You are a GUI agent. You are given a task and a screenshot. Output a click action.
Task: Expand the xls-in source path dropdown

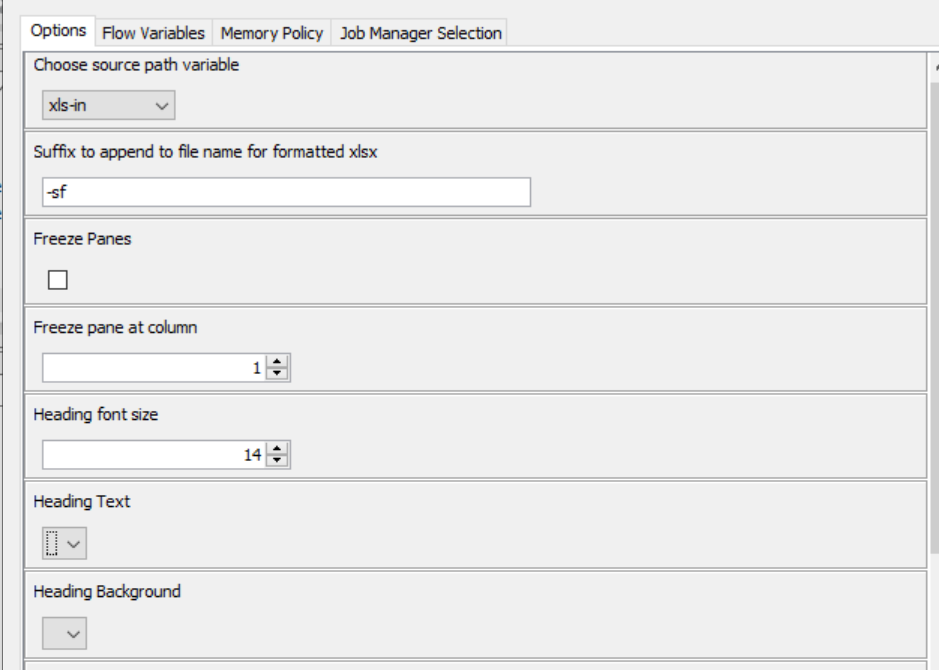tap(108, 105)
